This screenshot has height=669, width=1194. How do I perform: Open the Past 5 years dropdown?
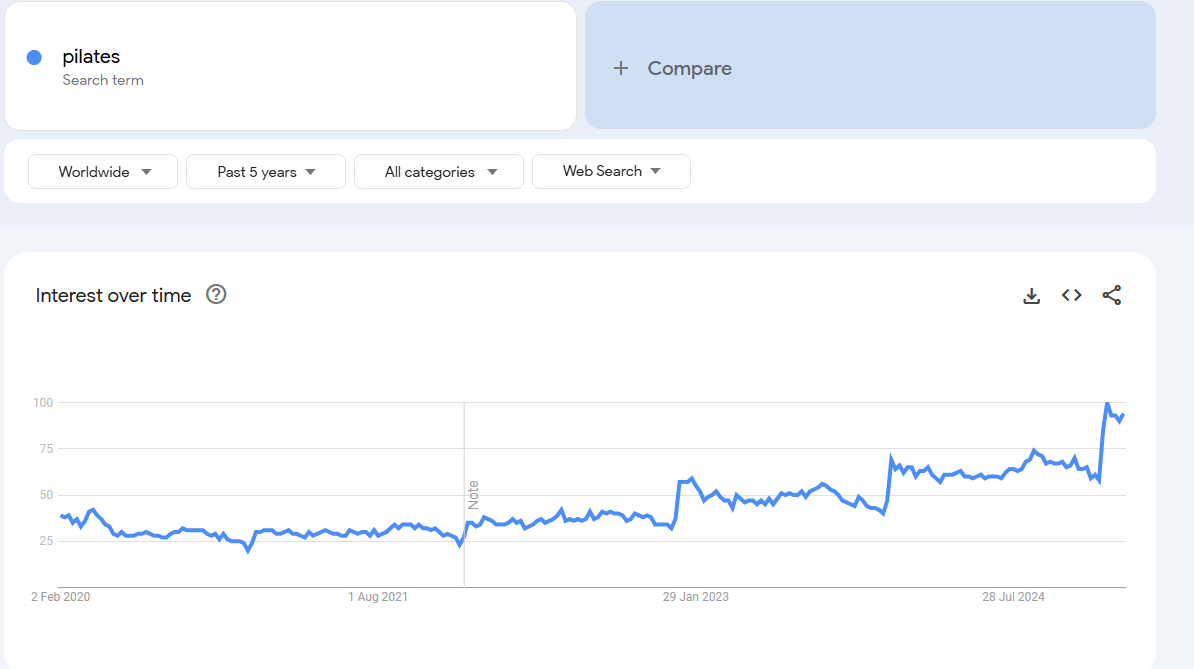pos(266,172)
